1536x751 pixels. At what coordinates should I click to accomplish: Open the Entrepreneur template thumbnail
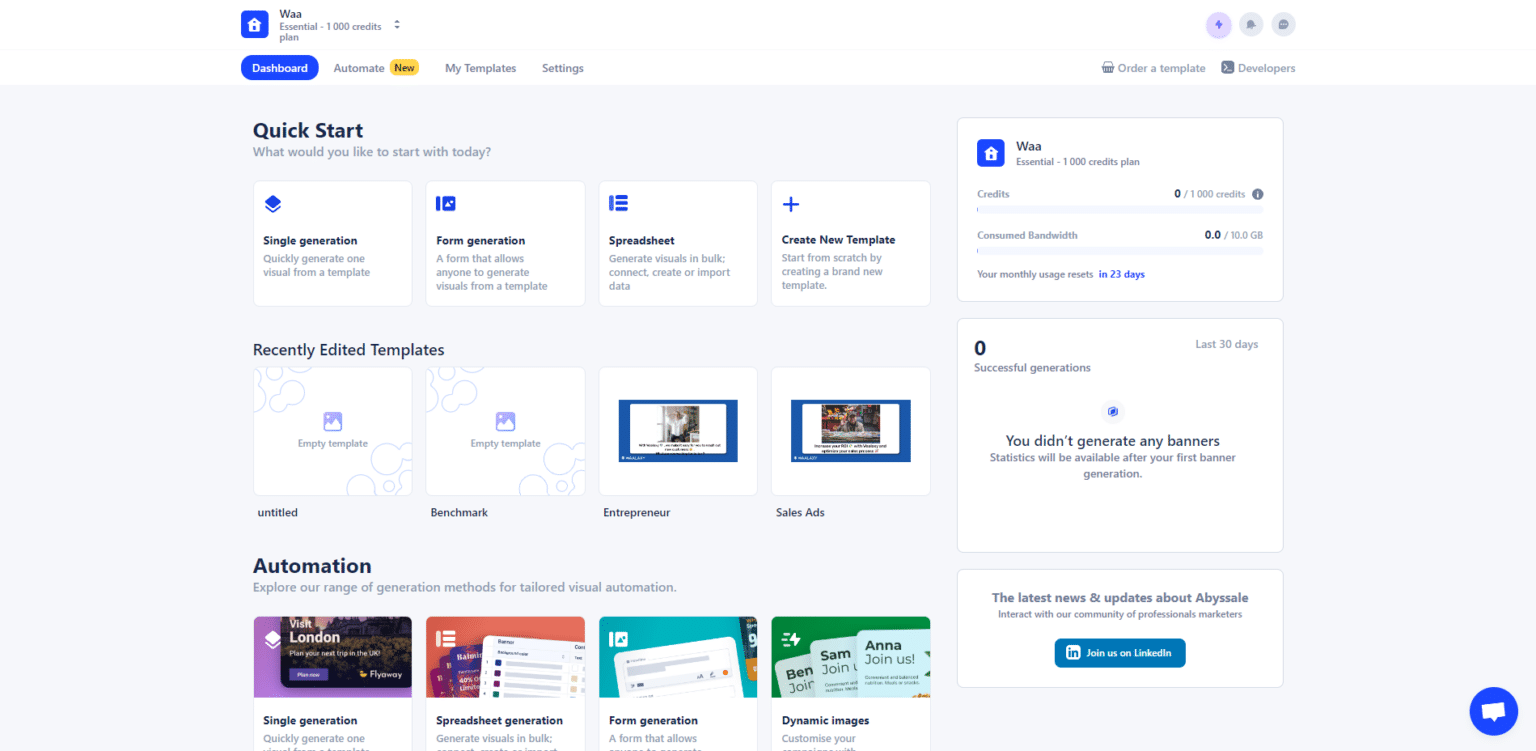point(677,431)
